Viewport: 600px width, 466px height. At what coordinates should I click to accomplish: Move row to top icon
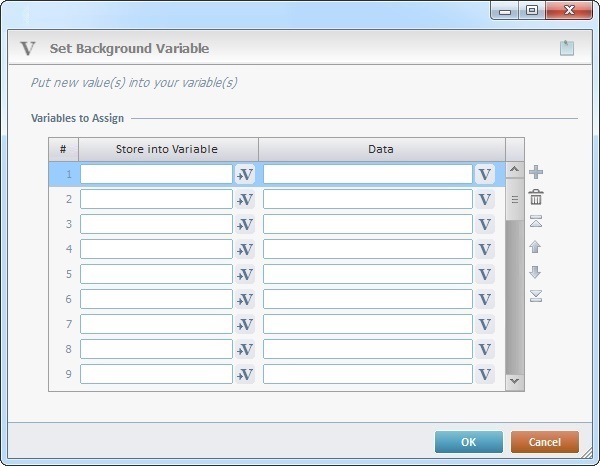coord(536,222)
